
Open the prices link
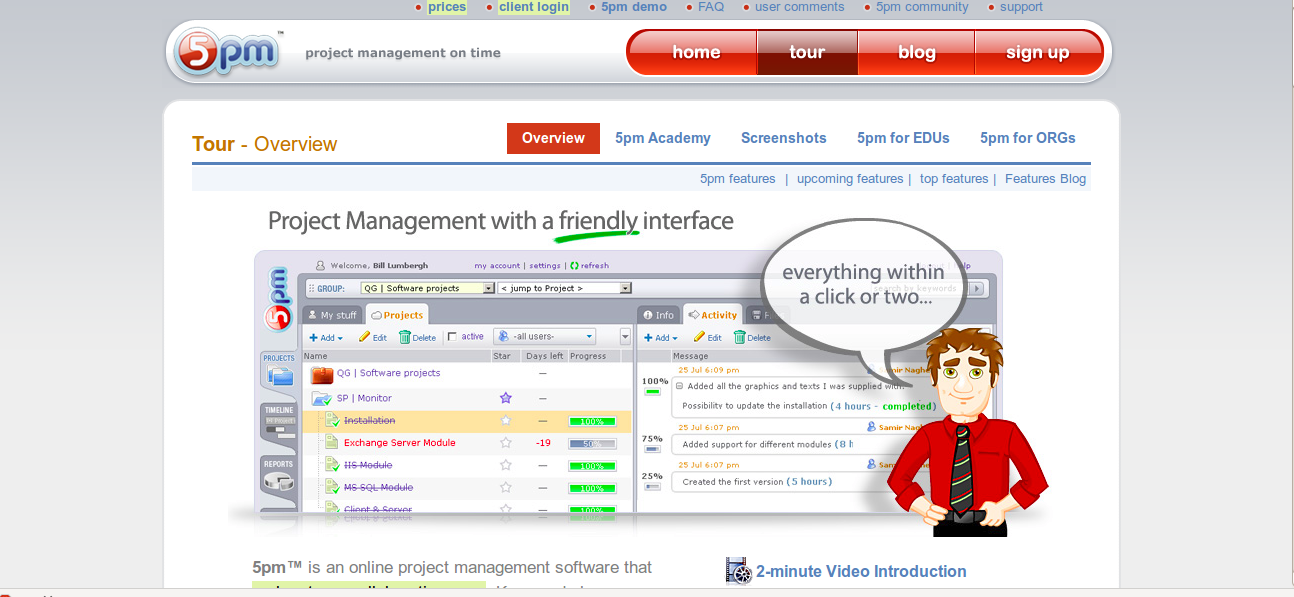tap(447, 7)
